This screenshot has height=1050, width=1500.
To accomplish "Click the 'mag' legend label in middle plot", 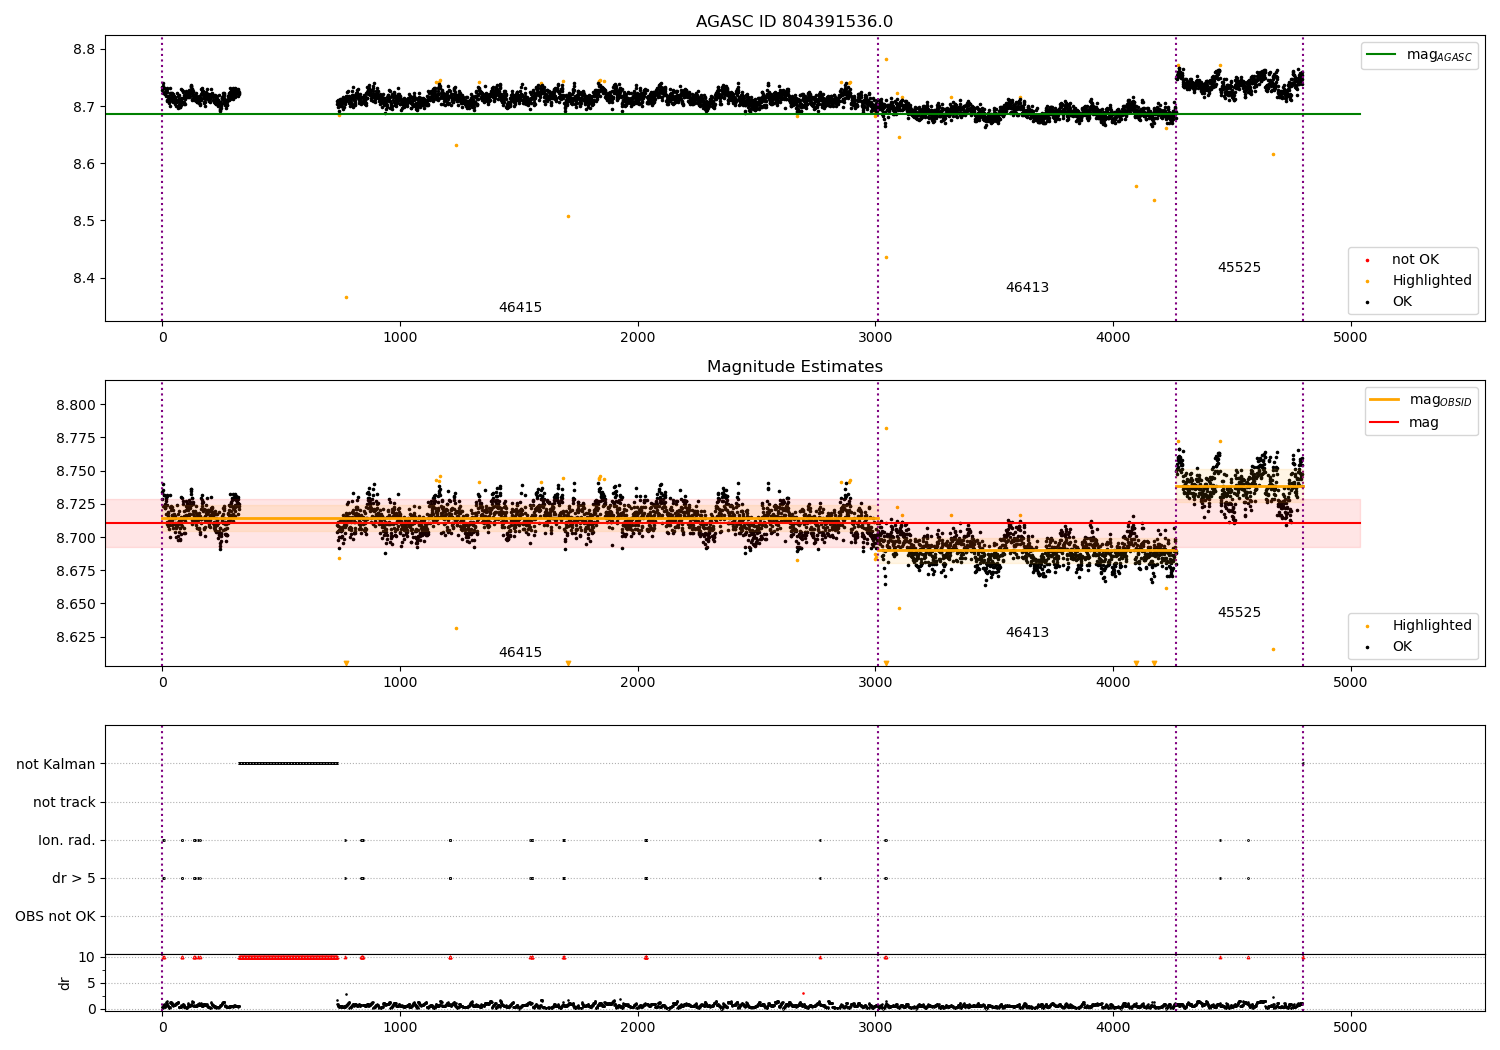I will pyautogui.click(x=1424, y=423).
